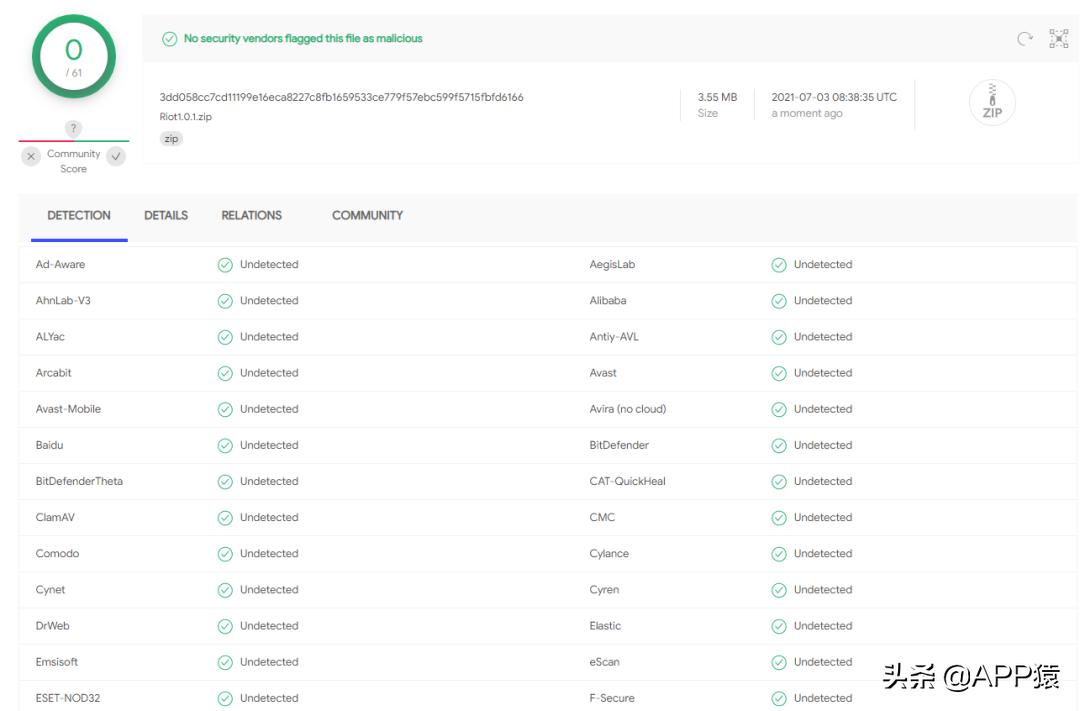Click the similarity graph icon
Screen dimensions: 1080x711
coord(1058,39)
